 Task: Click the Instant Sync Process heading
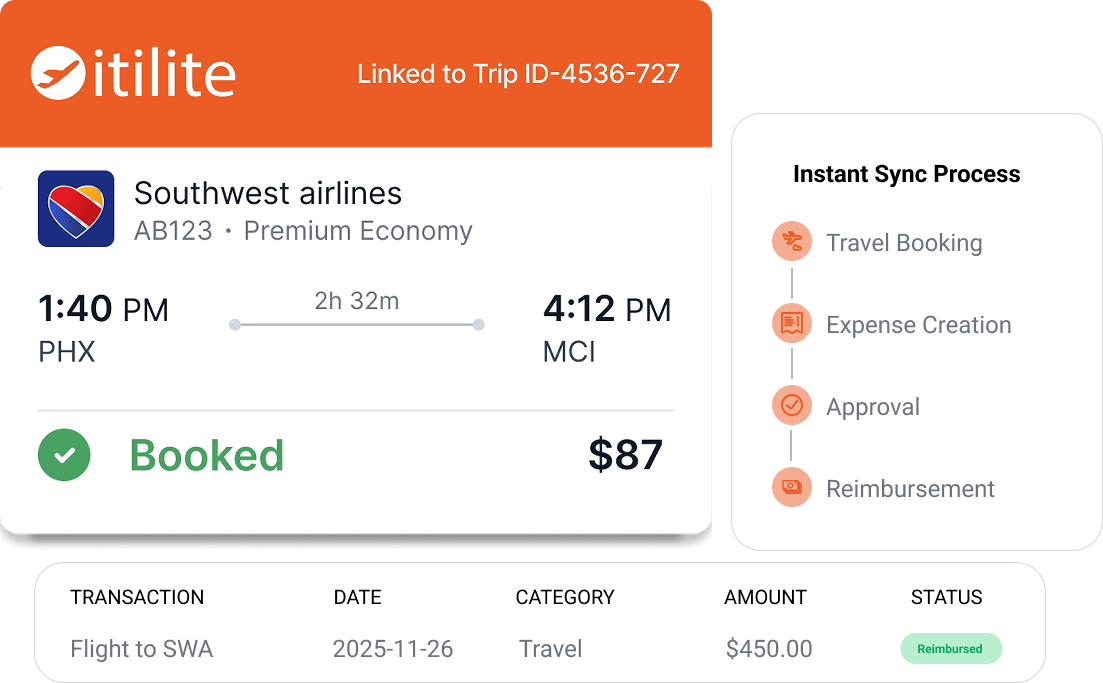(906, 174)
